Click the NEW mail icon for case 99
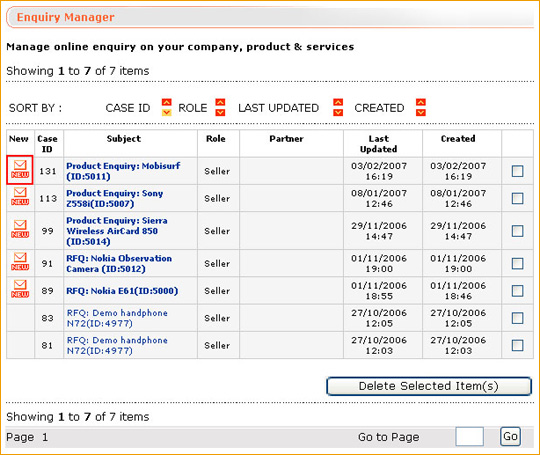Screen dimensions: 540x455 point(20,229)
